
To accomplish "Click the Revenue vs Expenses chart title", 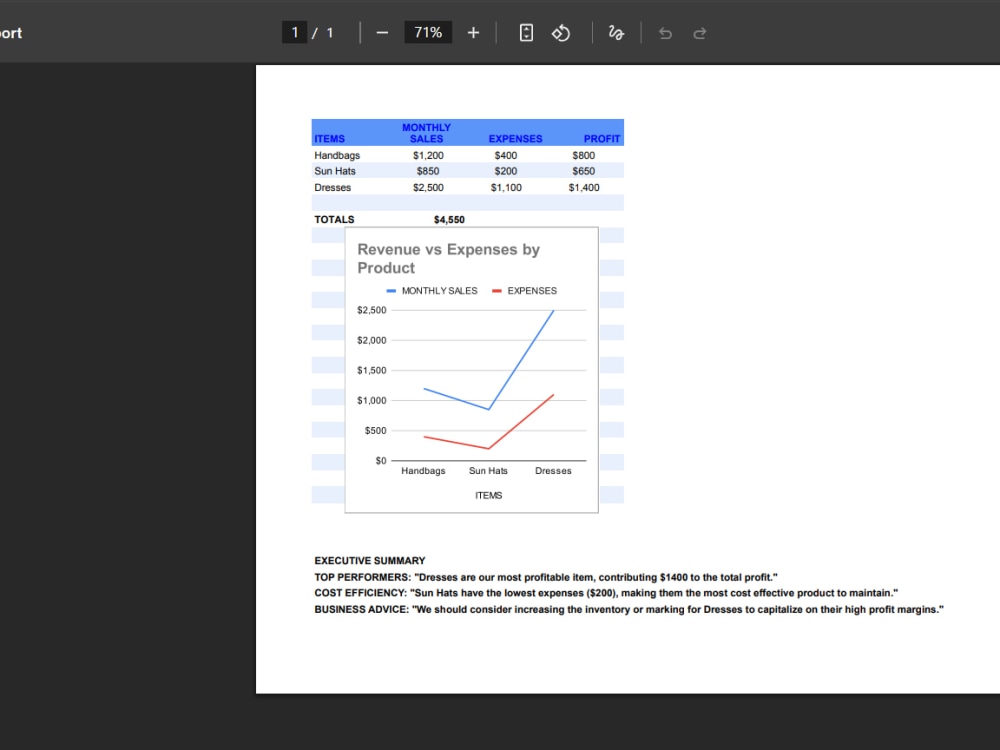I will 448,258.
